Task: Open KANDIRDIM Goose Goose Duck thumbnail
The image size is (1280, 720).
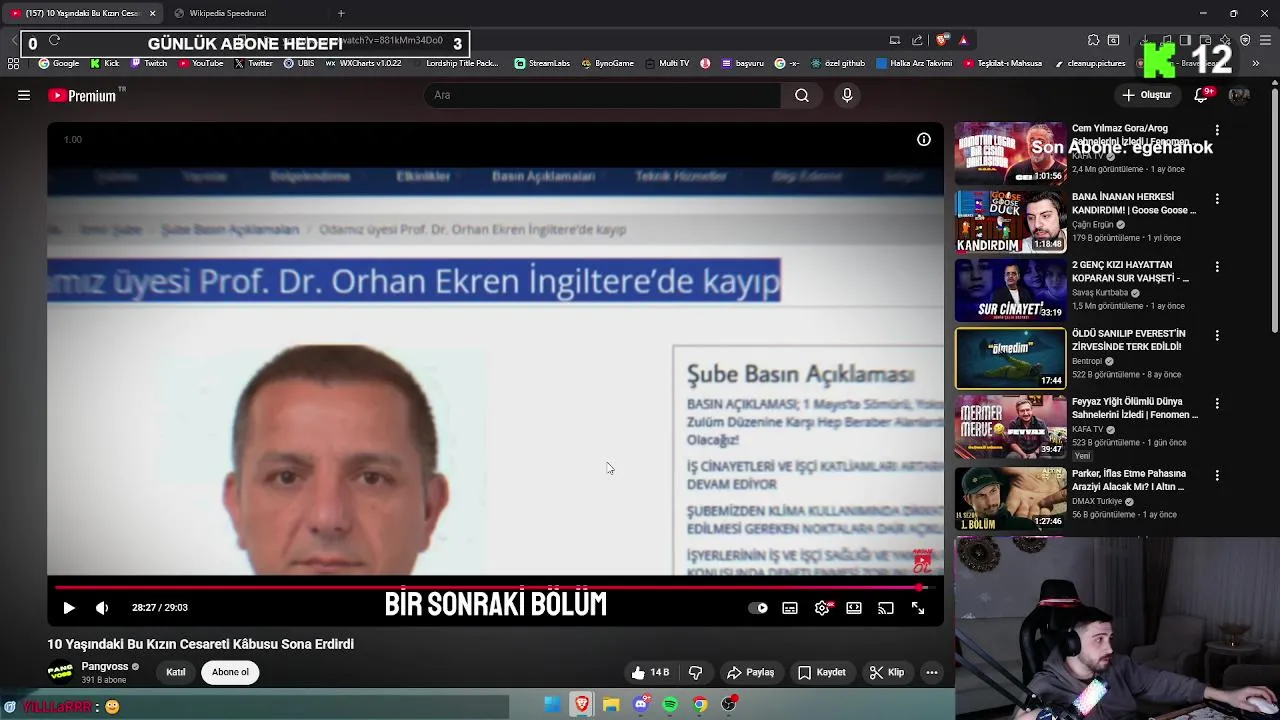Action: 1010,221
